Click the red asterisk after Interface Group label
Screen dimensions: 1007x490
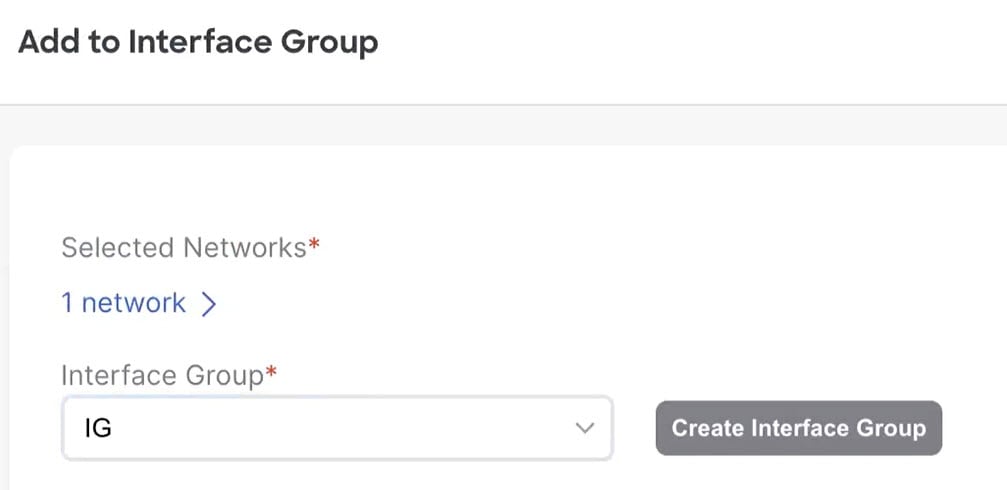271,372
